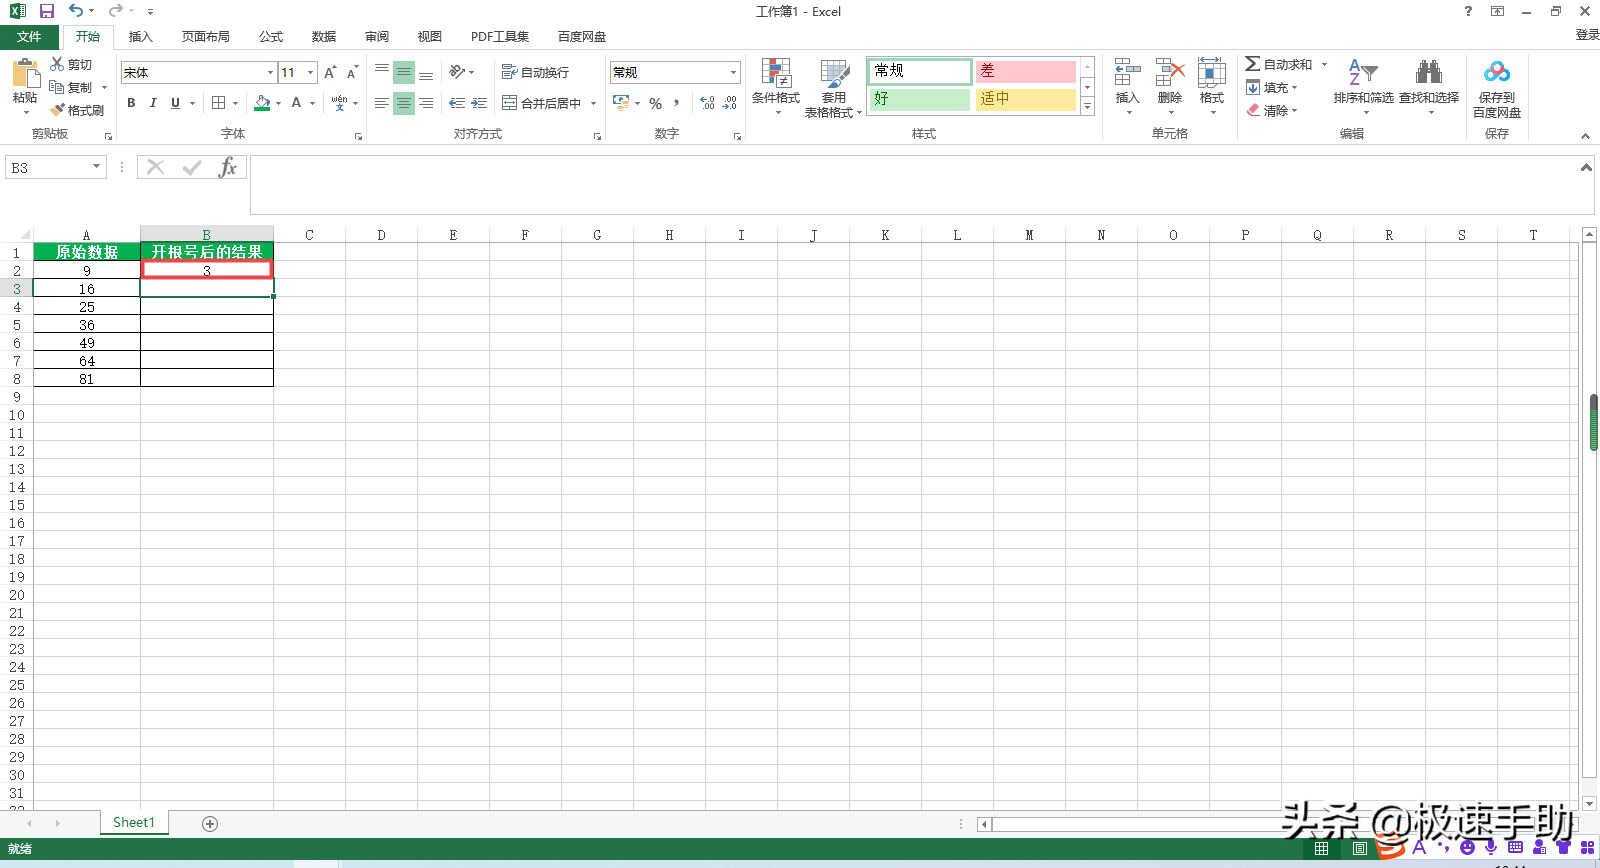This screenshot has width=1600, height=868.
Task: Open 排序和筛选 sort and filter
Action: tap(1363, 86)
